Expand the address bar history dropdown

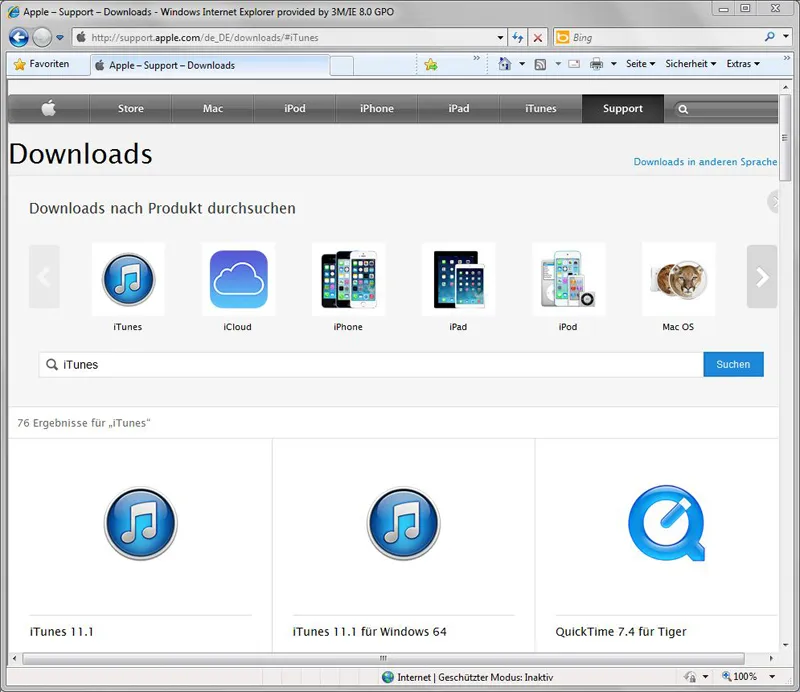coord(500,37)
